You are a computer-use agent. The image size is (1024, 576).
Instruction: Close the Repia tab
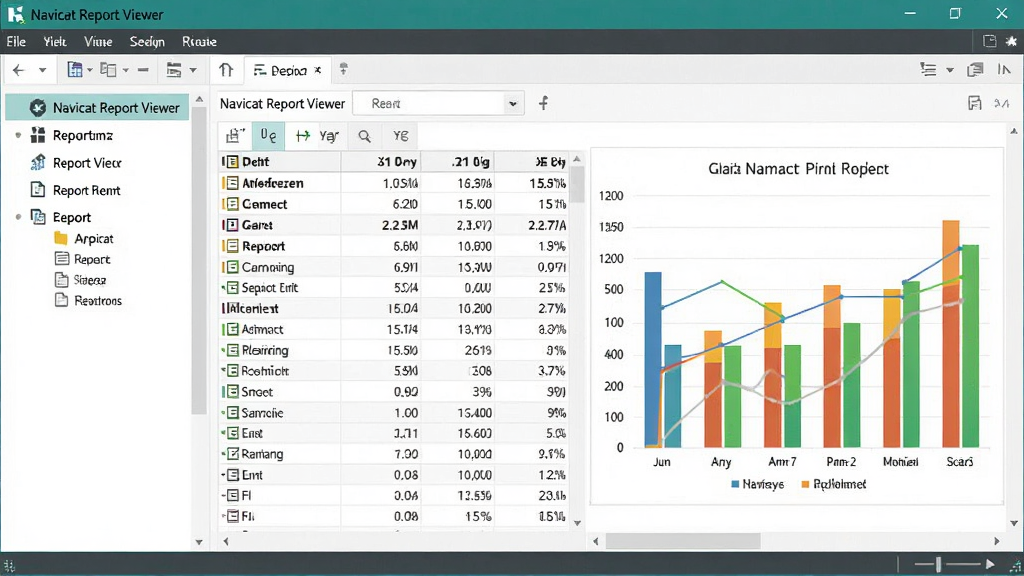pos(317,70)
